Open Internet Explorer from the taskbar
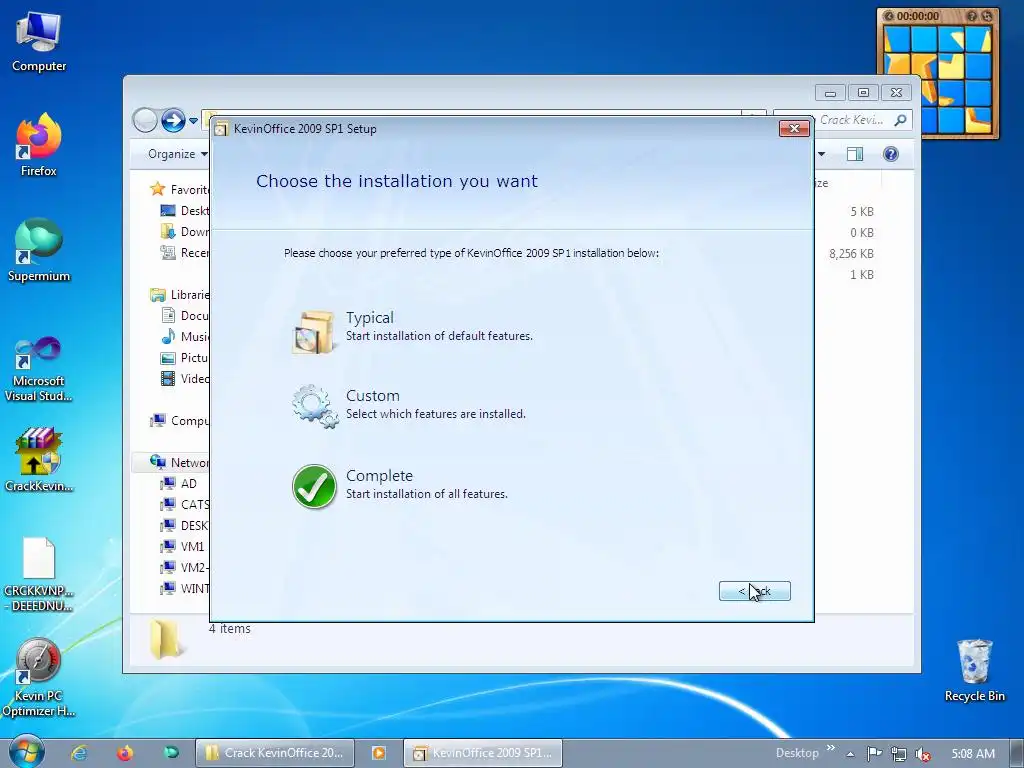This screenshot has height=768, width=1024. pos(79,753)
